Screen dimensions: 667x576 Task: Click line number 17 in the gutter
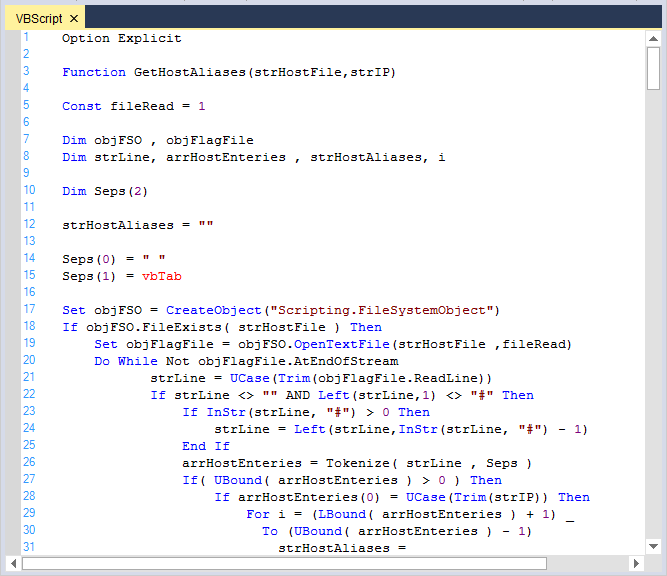click(29, 309)
